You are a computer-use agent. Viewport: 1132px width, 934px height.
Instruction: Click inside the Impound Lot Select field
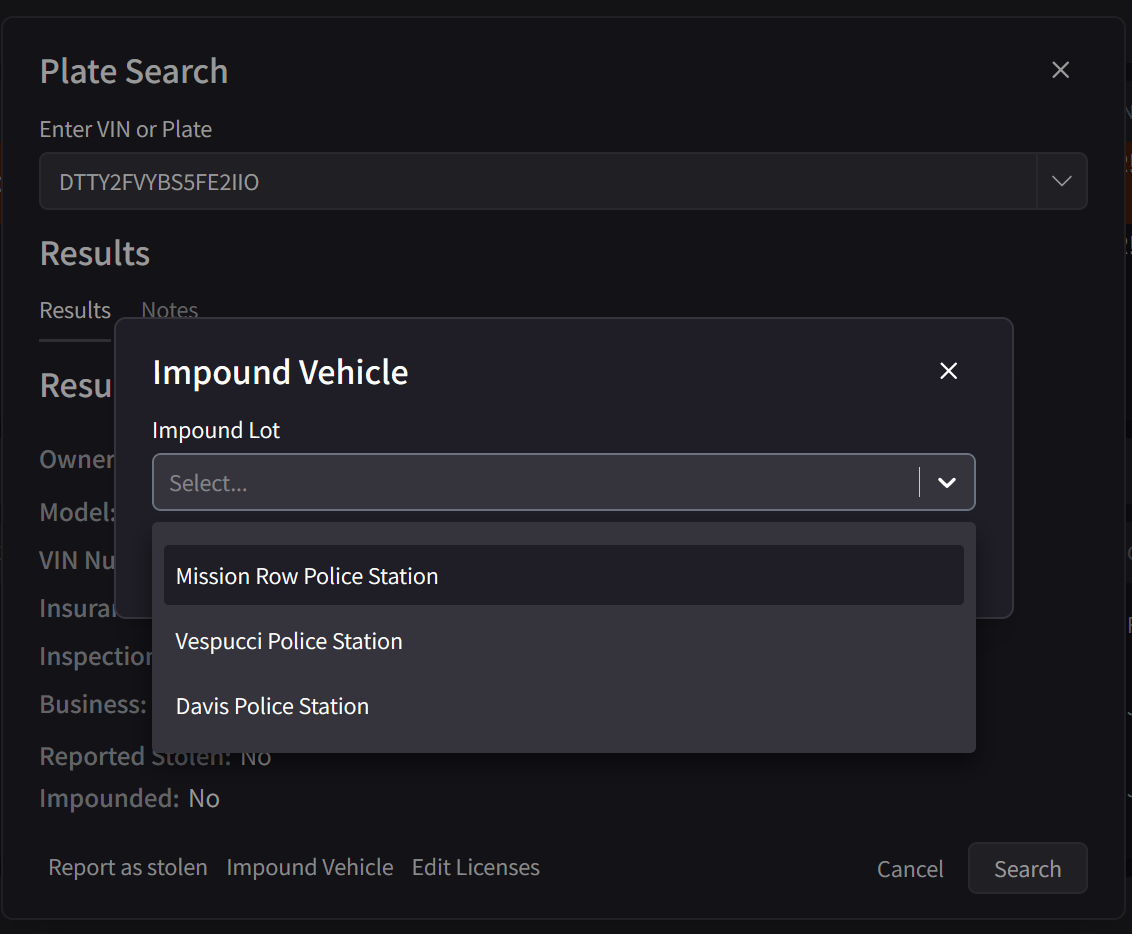(500, 482)
